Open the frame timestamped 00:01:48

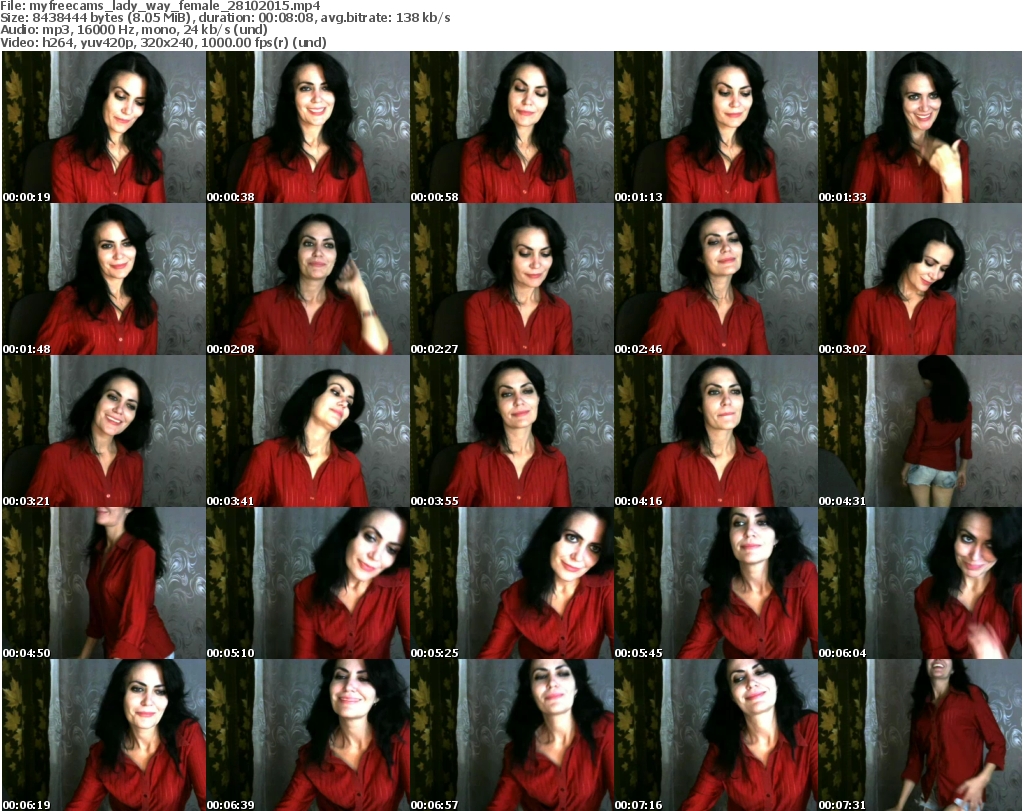(104, 279)
